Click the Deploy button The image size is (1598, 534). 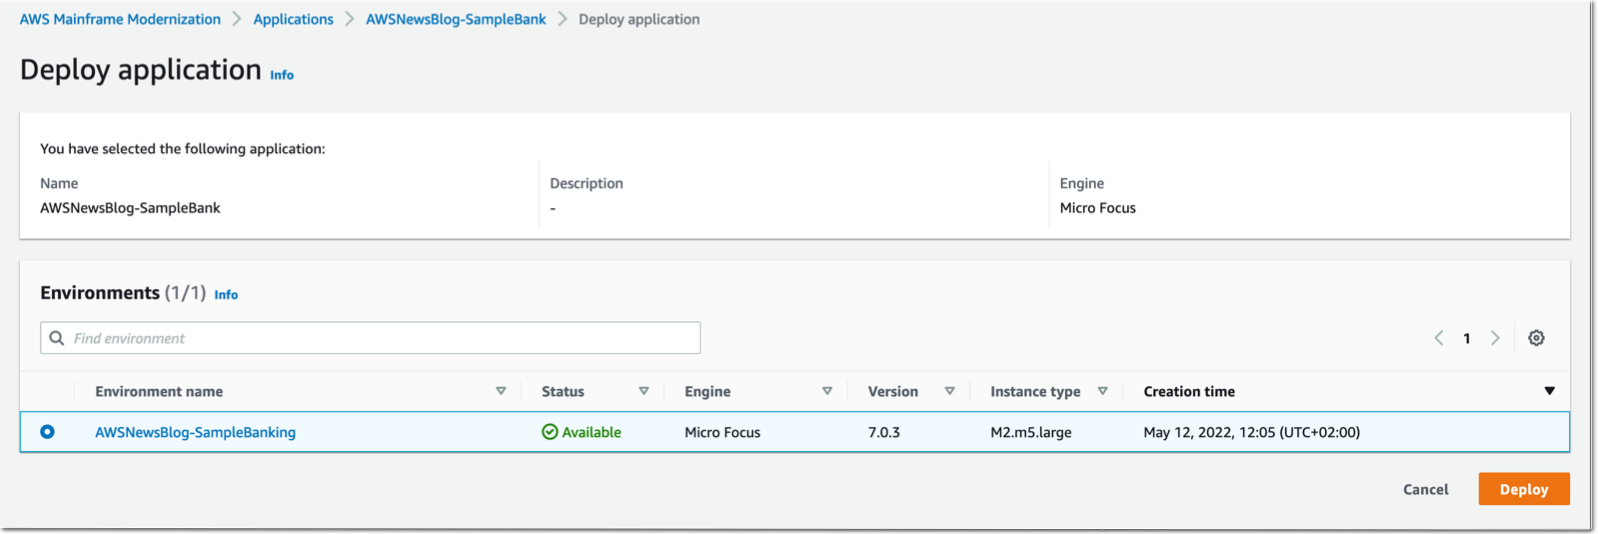1524,489
